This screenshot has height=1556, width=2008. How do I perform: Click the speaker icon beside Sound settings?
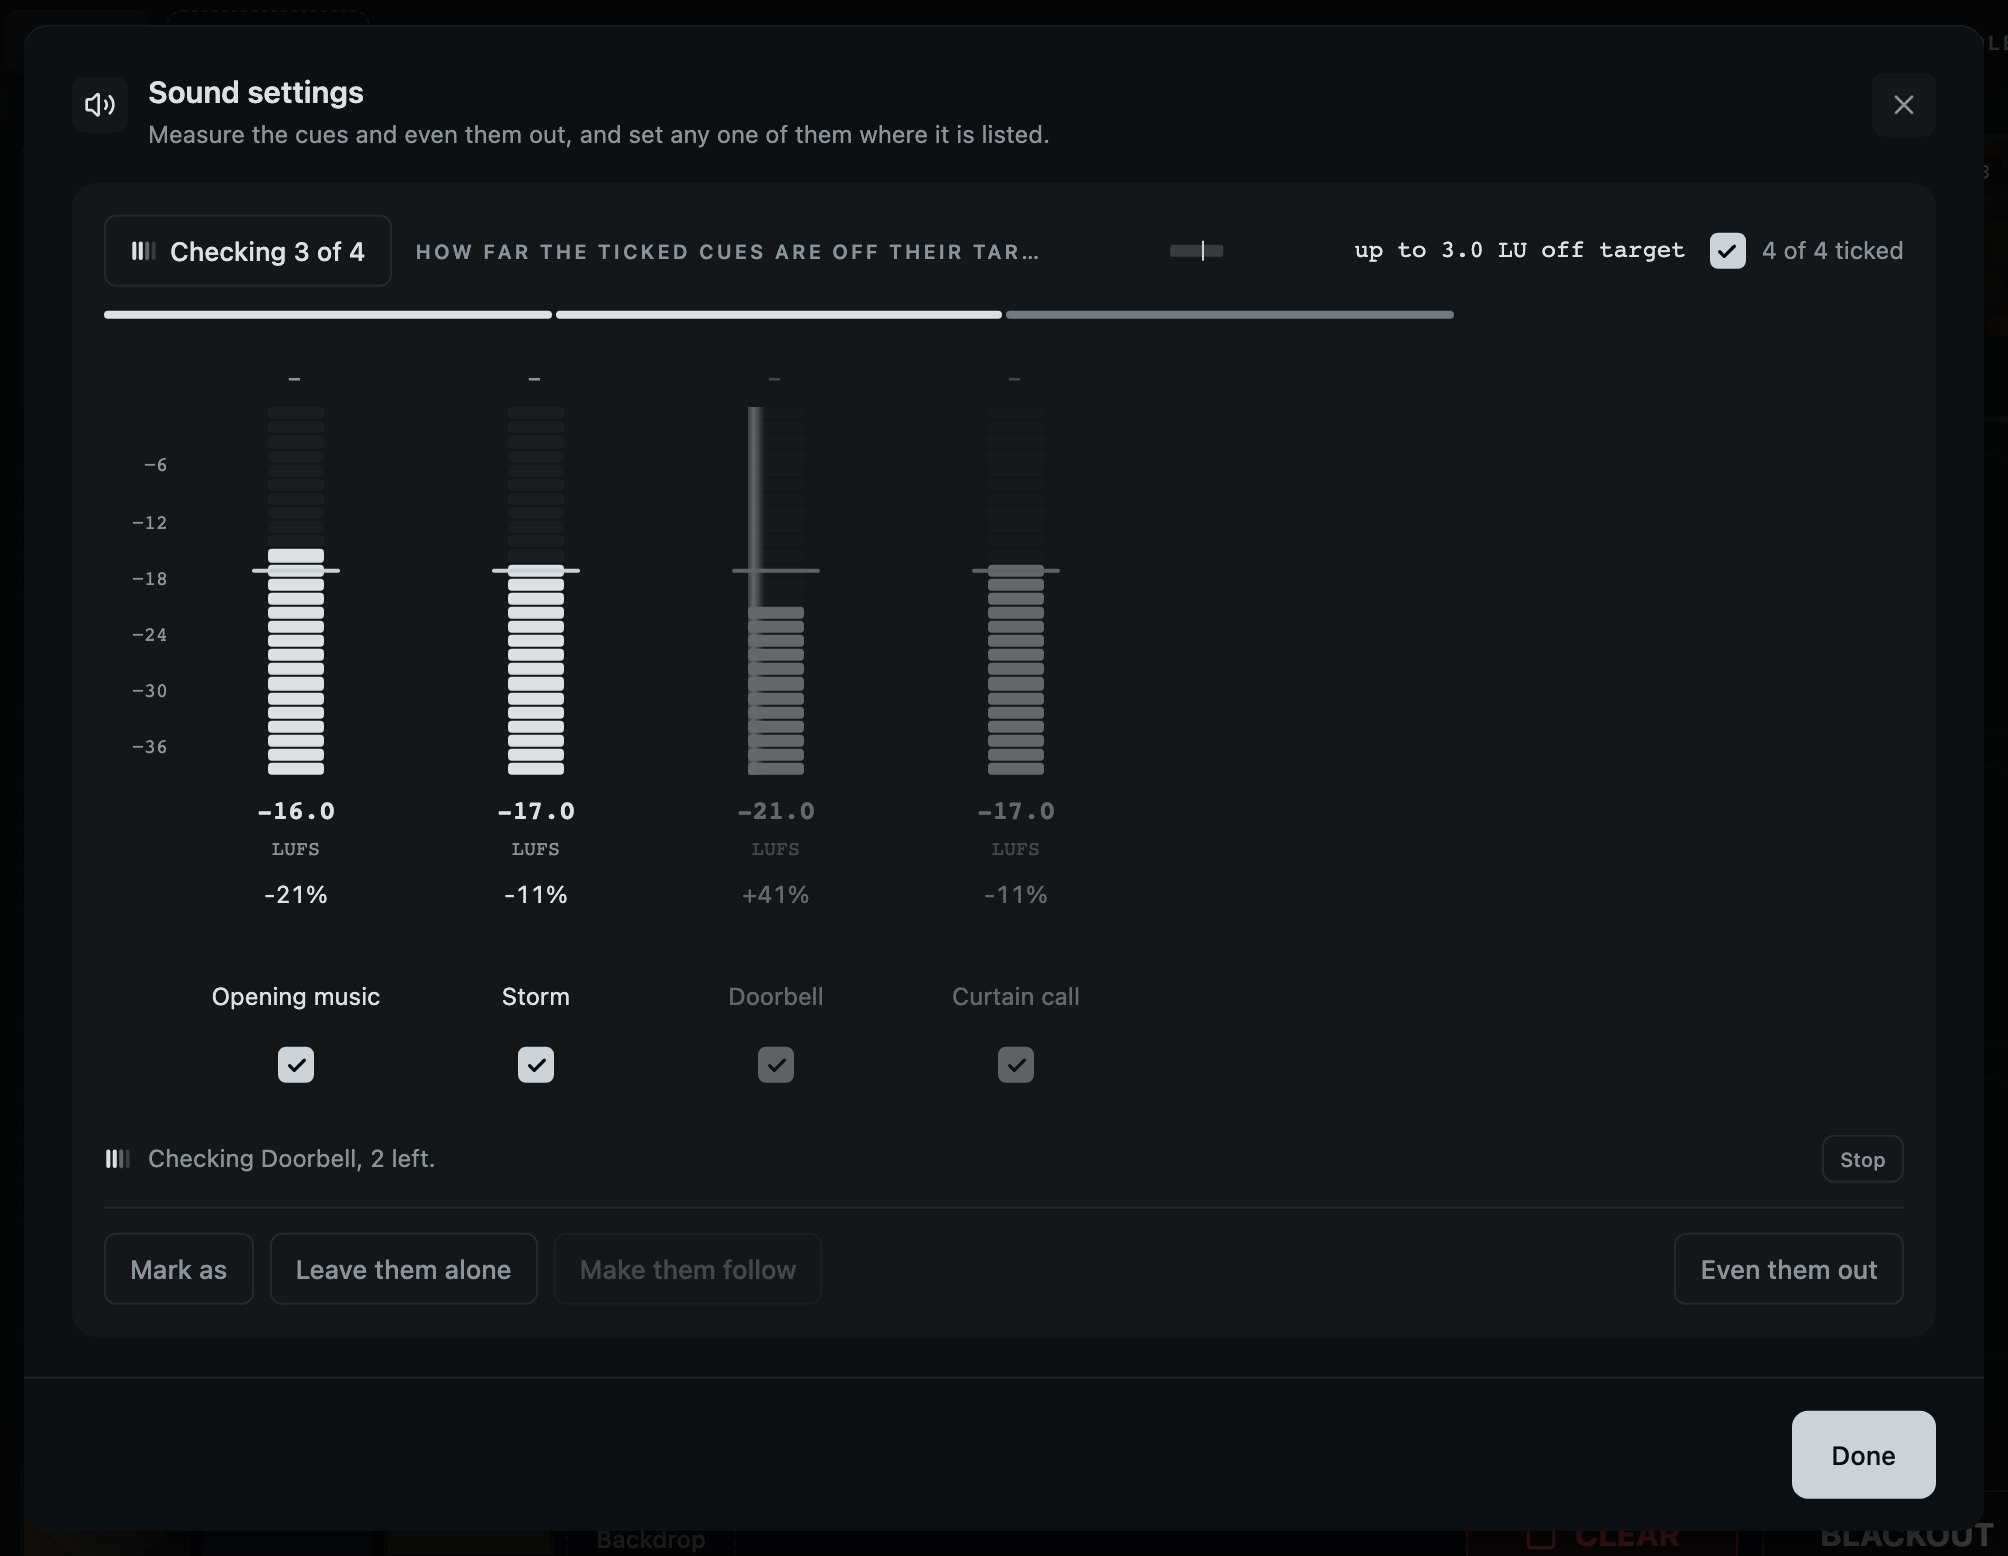point(100,105)
